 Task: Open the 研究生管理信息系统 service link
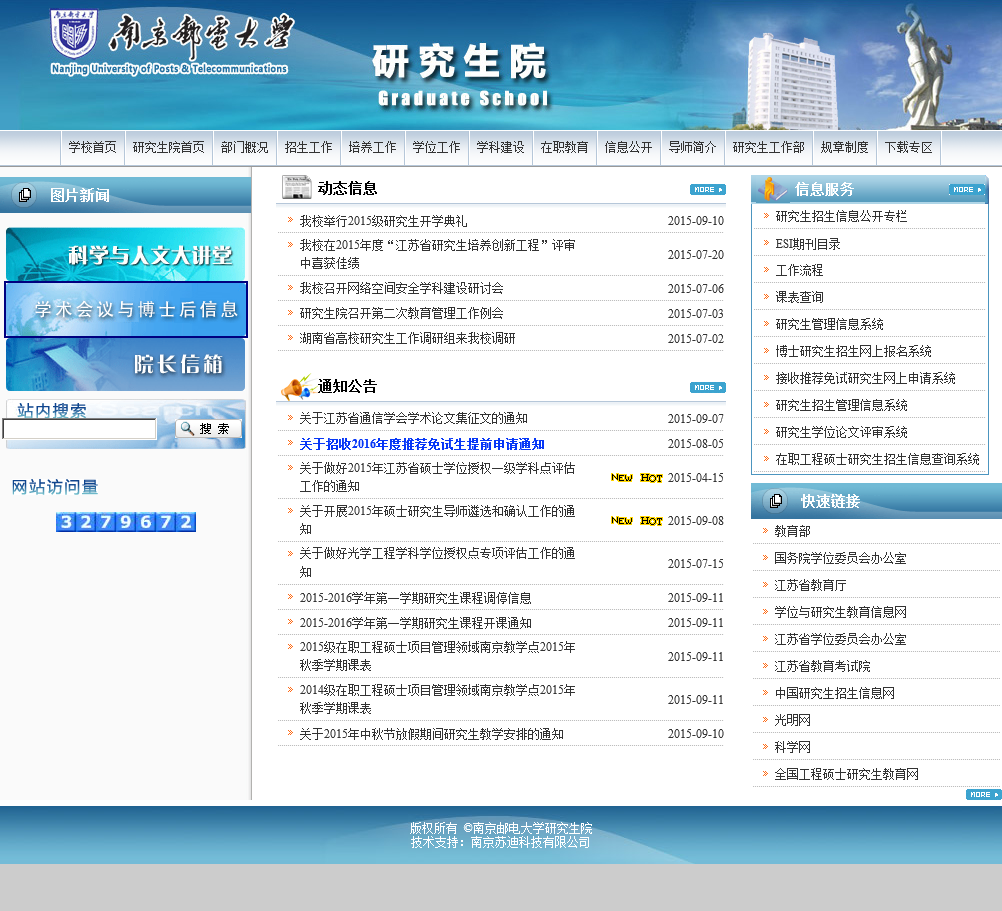click(x=829, y=324)
